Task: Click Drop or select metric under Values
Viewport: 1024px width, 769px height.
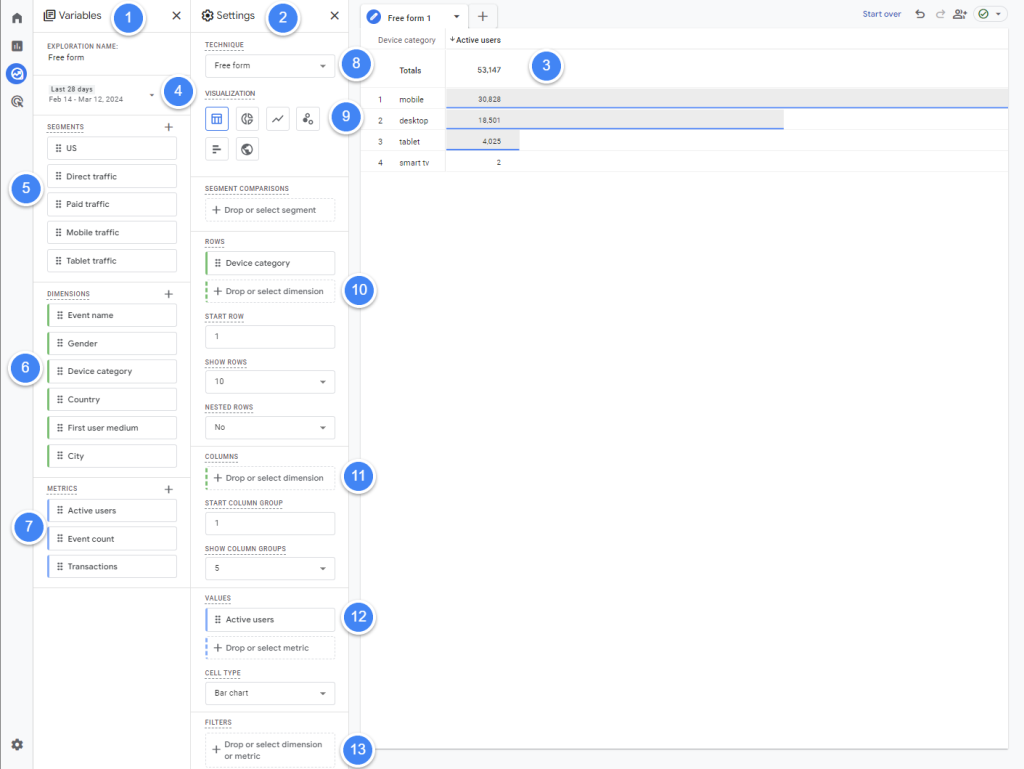Action: [x=270, y=648]
